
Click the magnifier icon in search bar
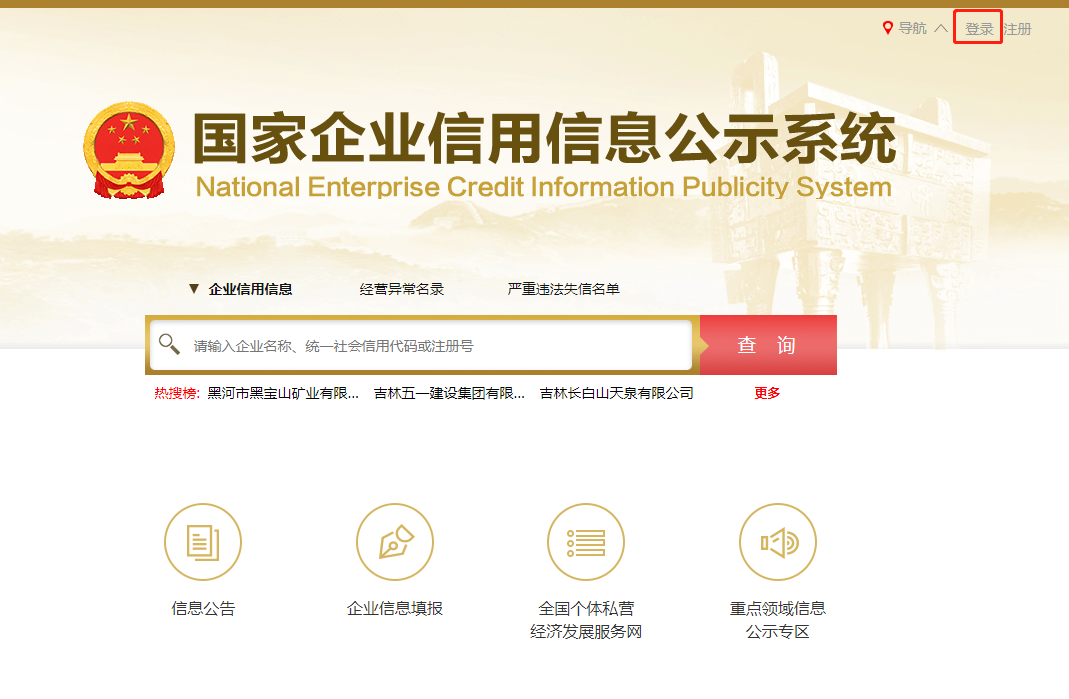pyautogui.click(x=171, y=344)
